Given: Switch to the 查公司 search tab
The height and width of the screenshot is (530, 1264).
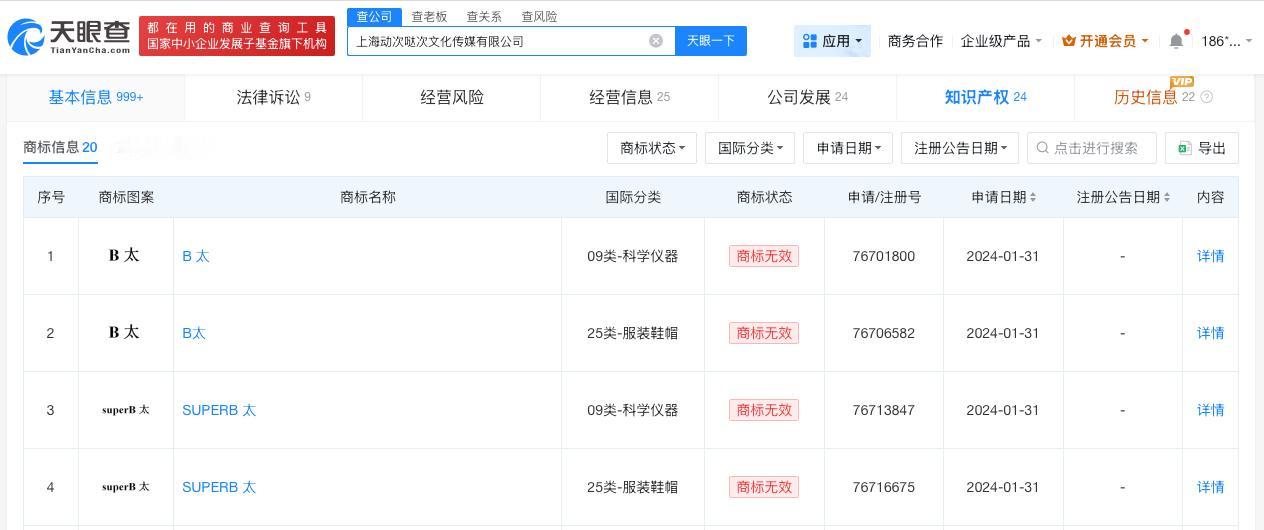Looking at the screenshot, I should (374, 17).
